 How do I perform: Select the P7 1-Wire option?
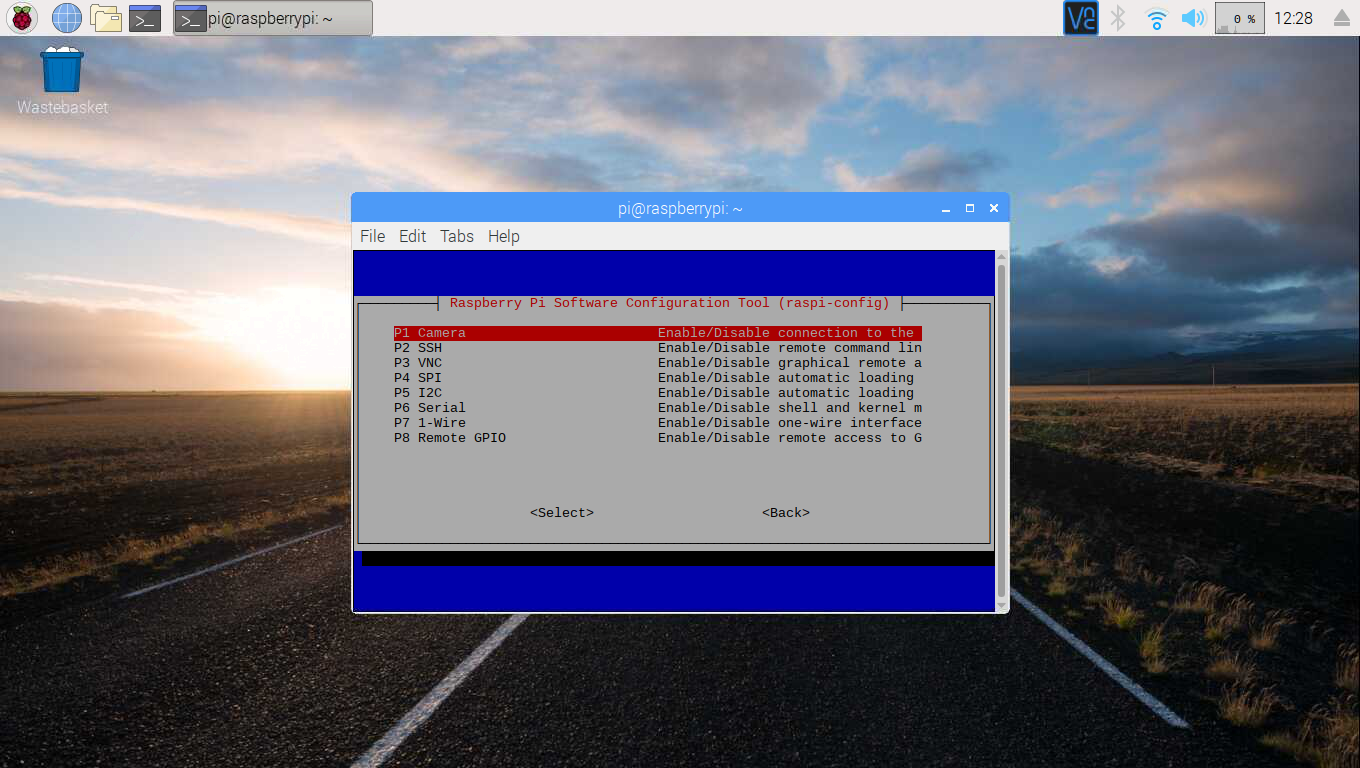(657, 423)
